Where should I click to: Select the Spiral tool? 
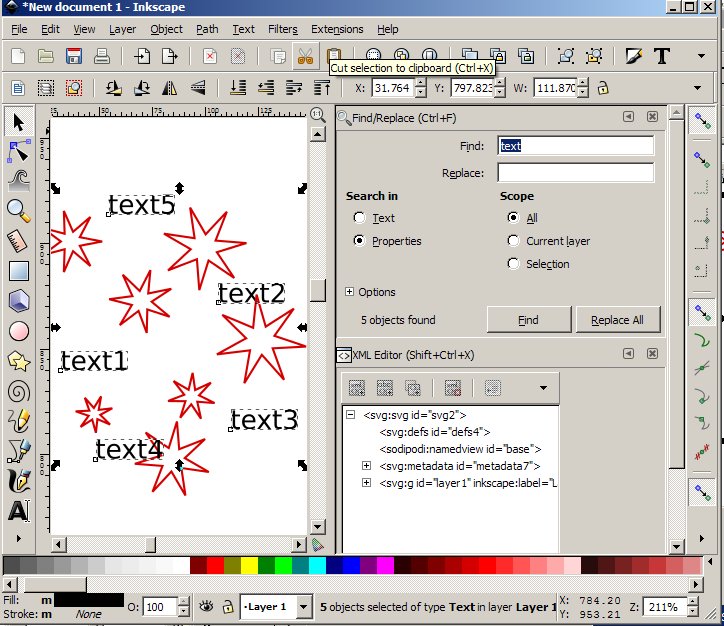point(18,391)
